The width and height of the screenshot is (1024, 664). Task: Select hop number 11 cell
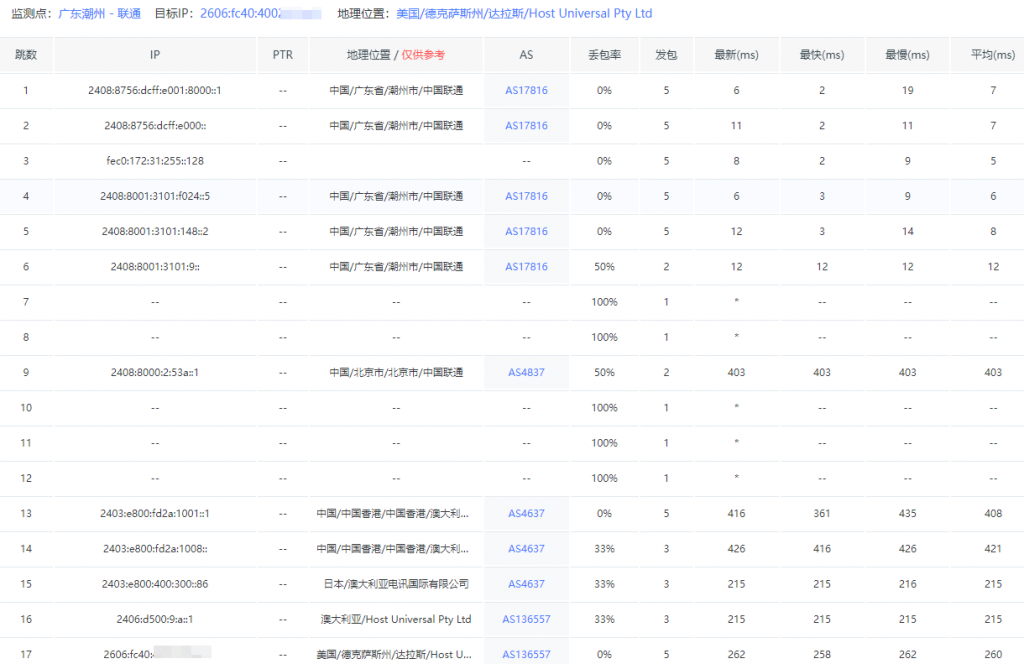26,443
